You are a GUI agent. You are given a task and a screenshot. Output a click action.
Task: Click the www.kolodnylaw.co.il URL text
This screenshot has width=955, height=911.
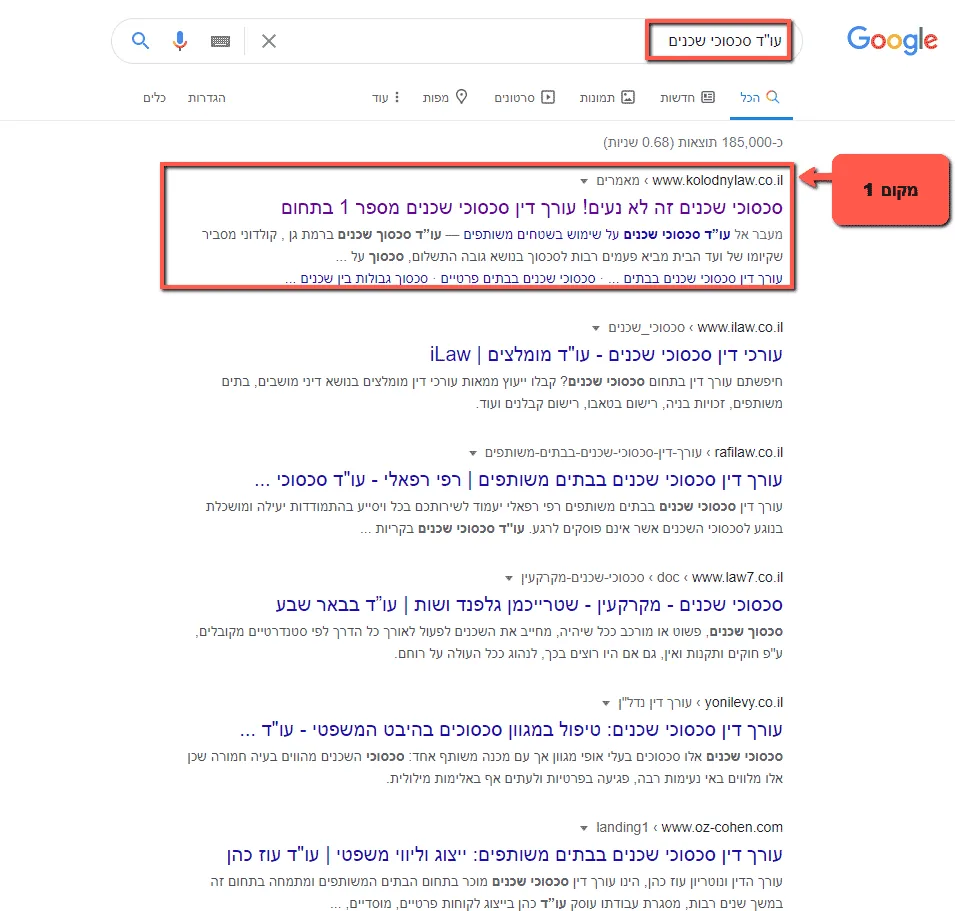pyautogui.click(x=717, y=181)
